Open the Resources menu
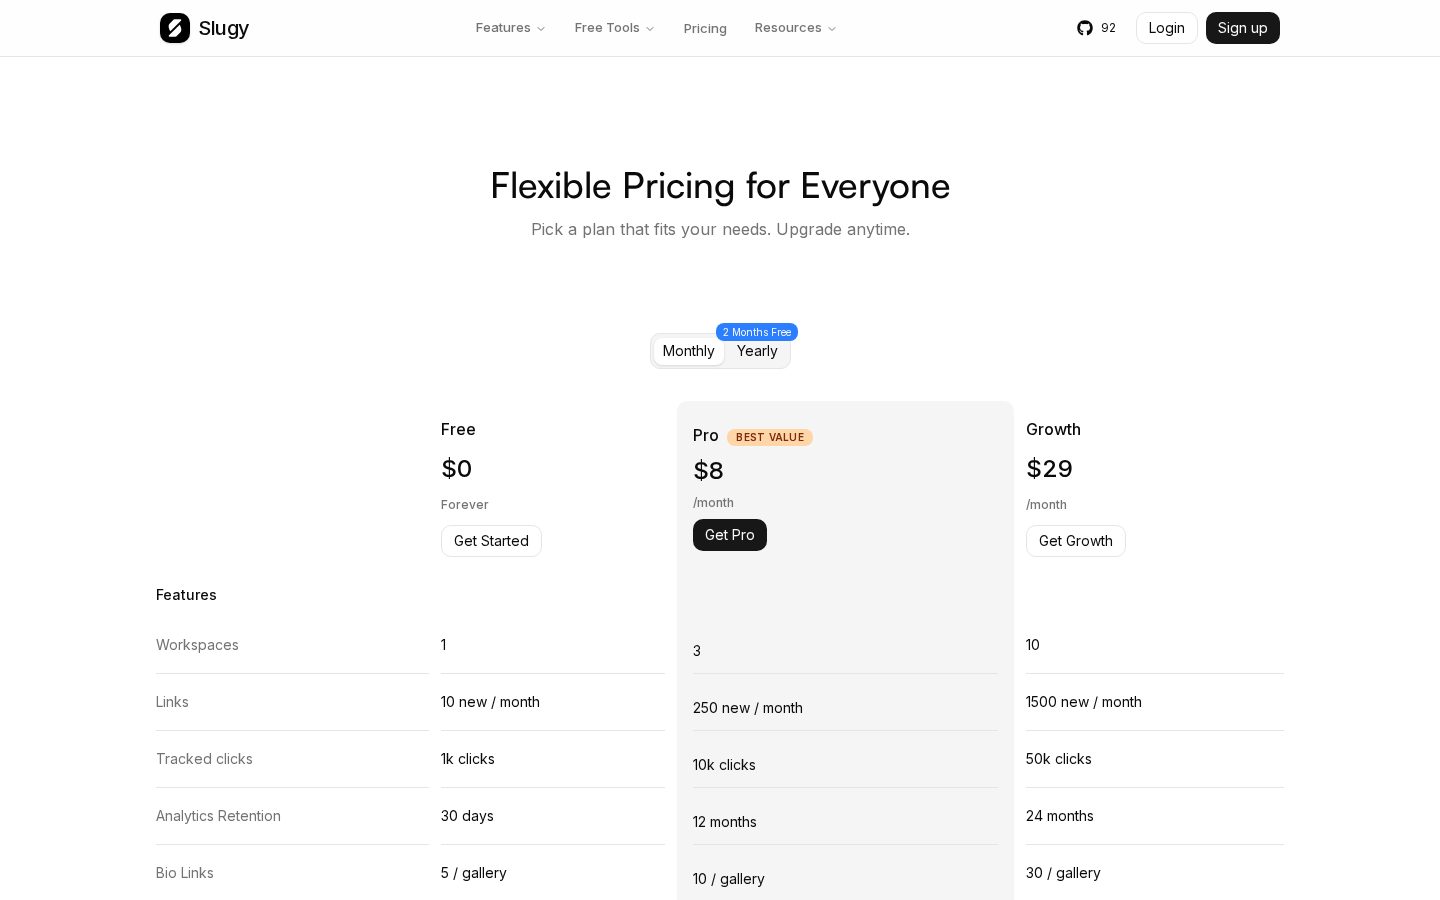This screenshot has height=900, width=1440. pyautogui.click(x=796, y=28)
